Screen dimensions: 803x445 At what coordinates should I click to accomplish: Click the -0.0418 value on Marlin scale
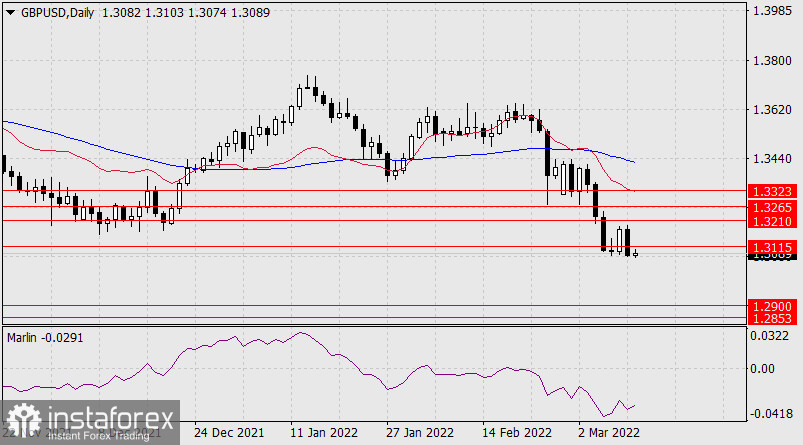(x=772, y=412)
